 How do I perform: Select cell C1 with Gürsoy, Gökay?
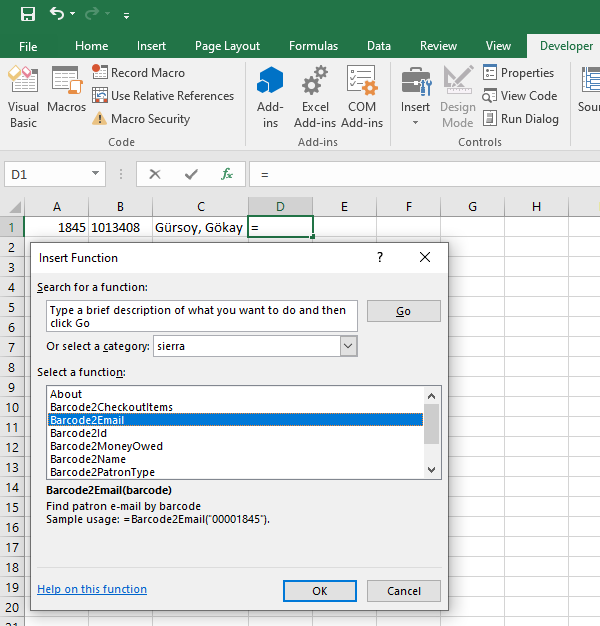pos(200,227)
